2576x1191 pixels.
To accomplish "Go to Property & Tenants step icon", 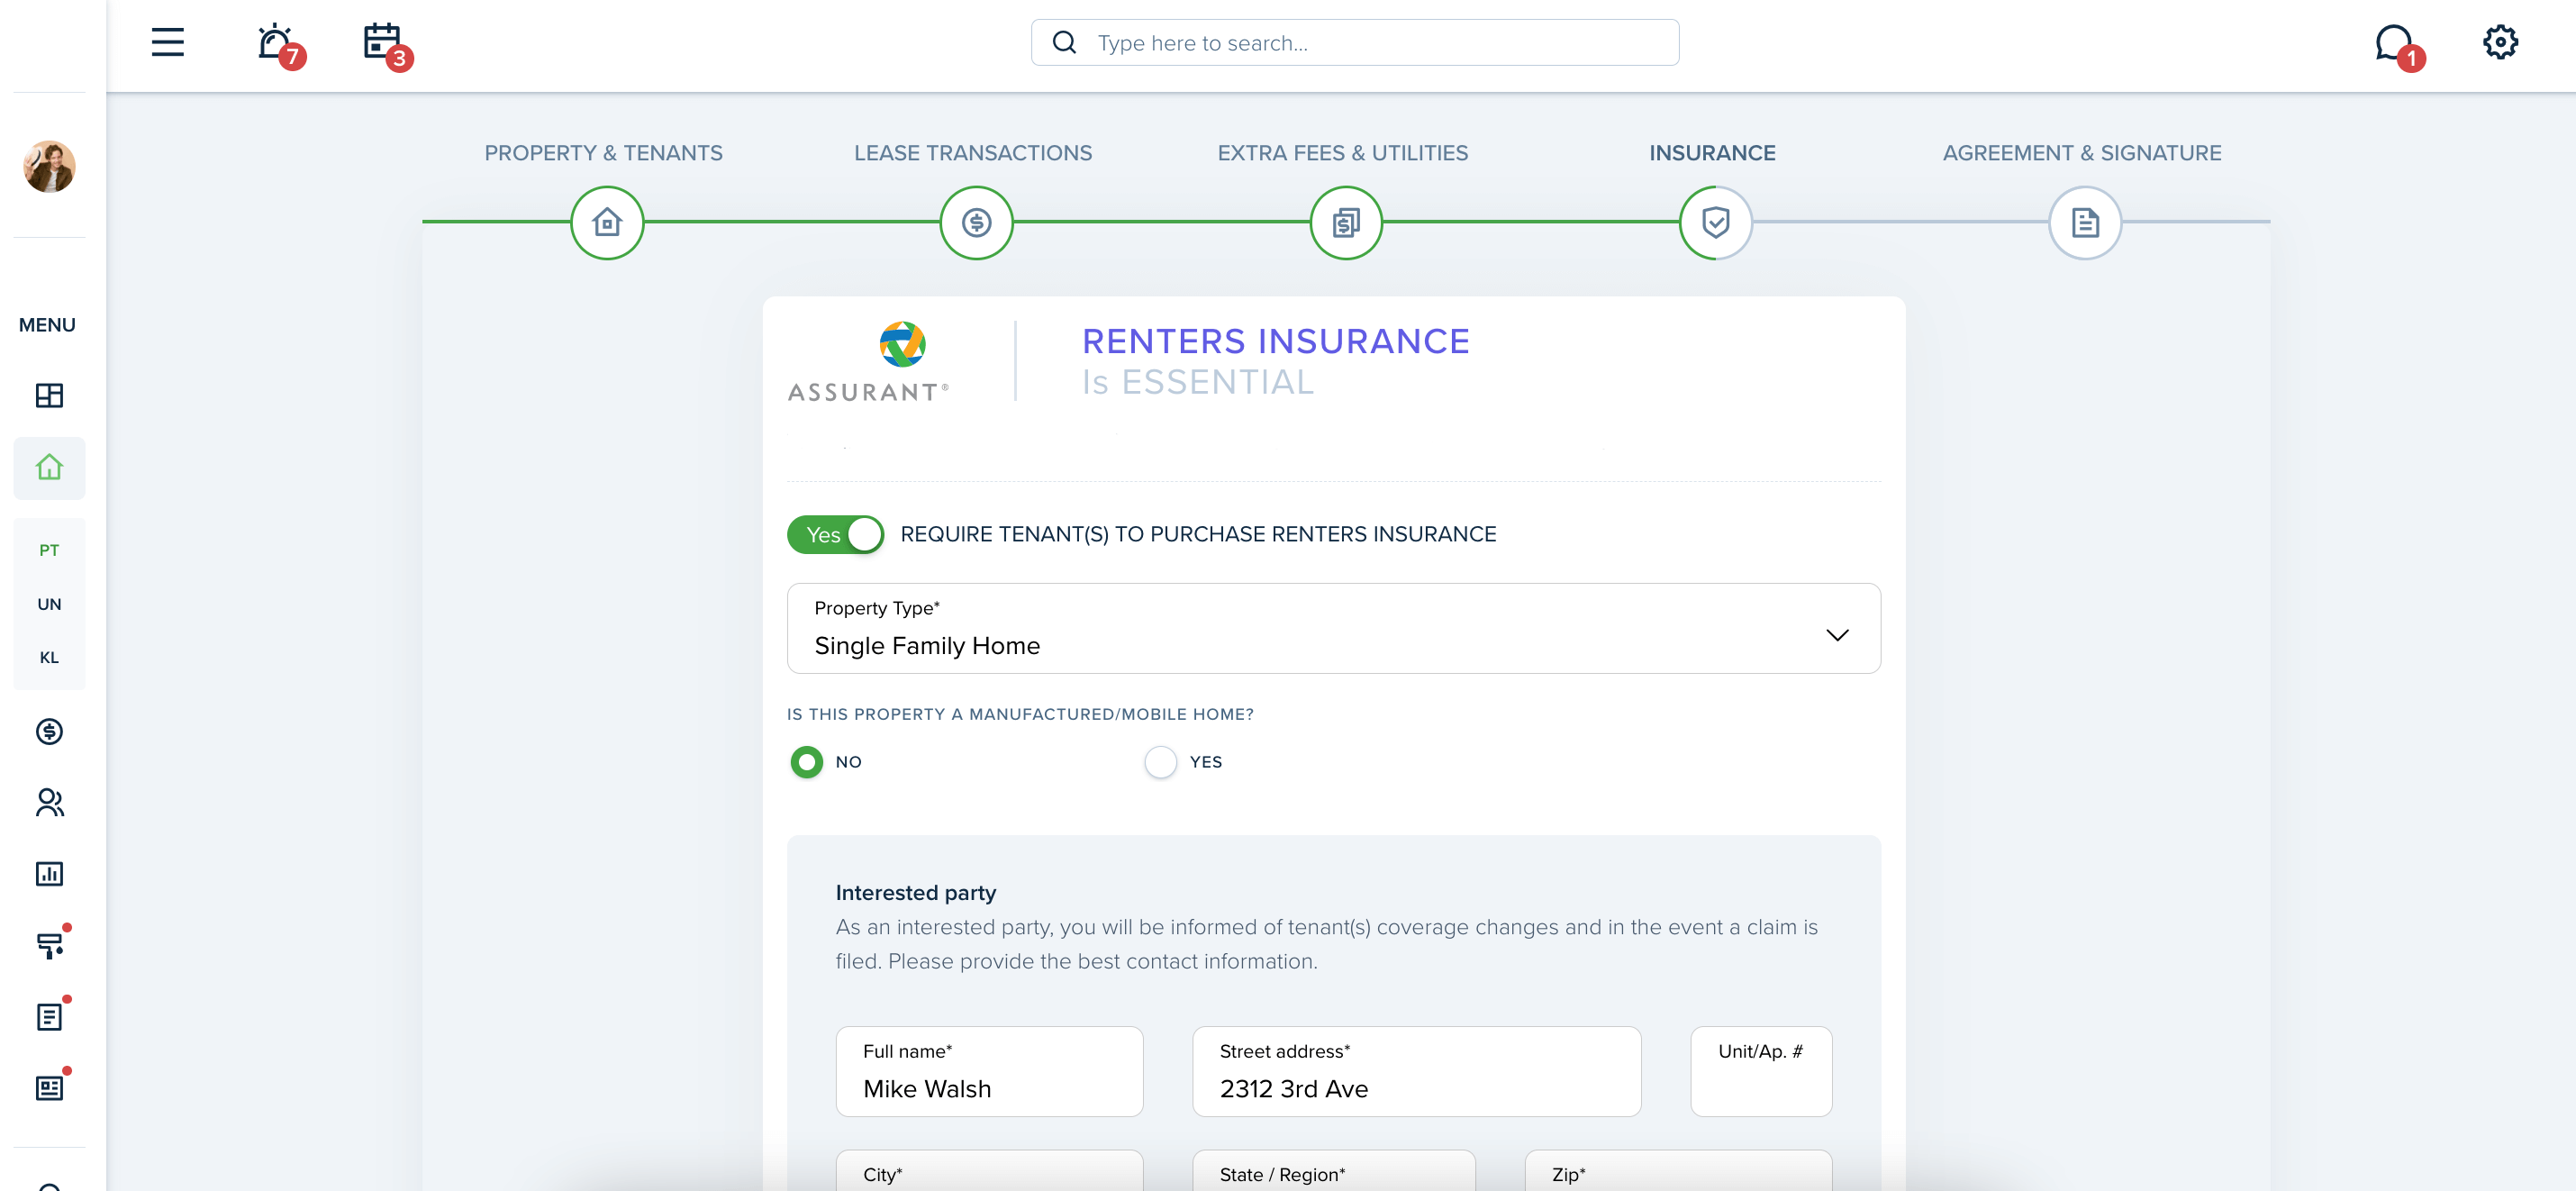I will tap(607, 222).
